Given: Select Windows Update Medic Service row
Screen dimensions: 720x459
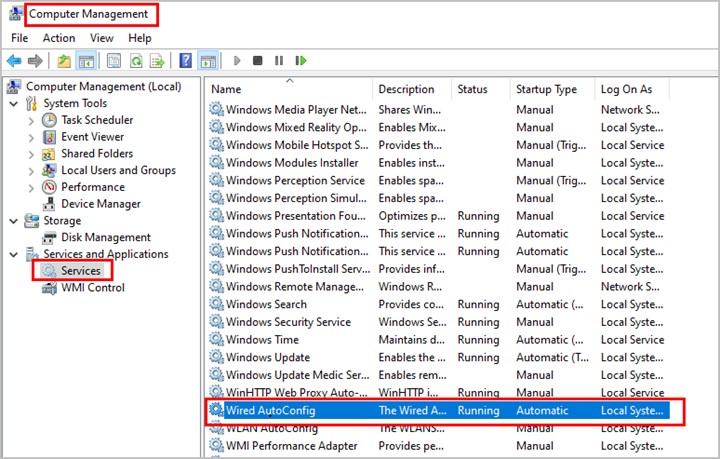Looking at the screenshot, I should click(439, 375).
